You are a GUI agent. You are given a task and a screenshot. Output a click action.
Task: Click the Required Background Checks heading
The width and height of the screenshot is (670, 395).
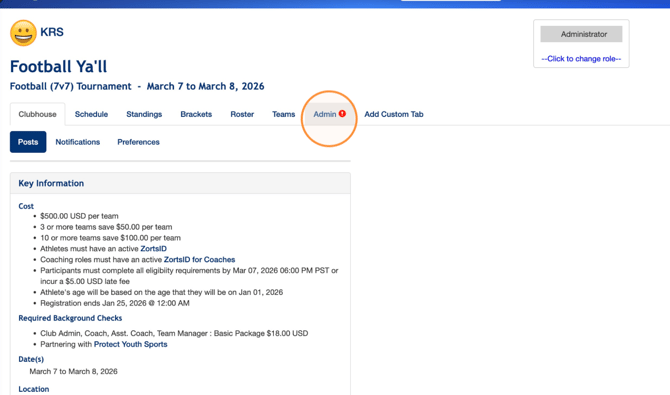(x=70, y=318)
